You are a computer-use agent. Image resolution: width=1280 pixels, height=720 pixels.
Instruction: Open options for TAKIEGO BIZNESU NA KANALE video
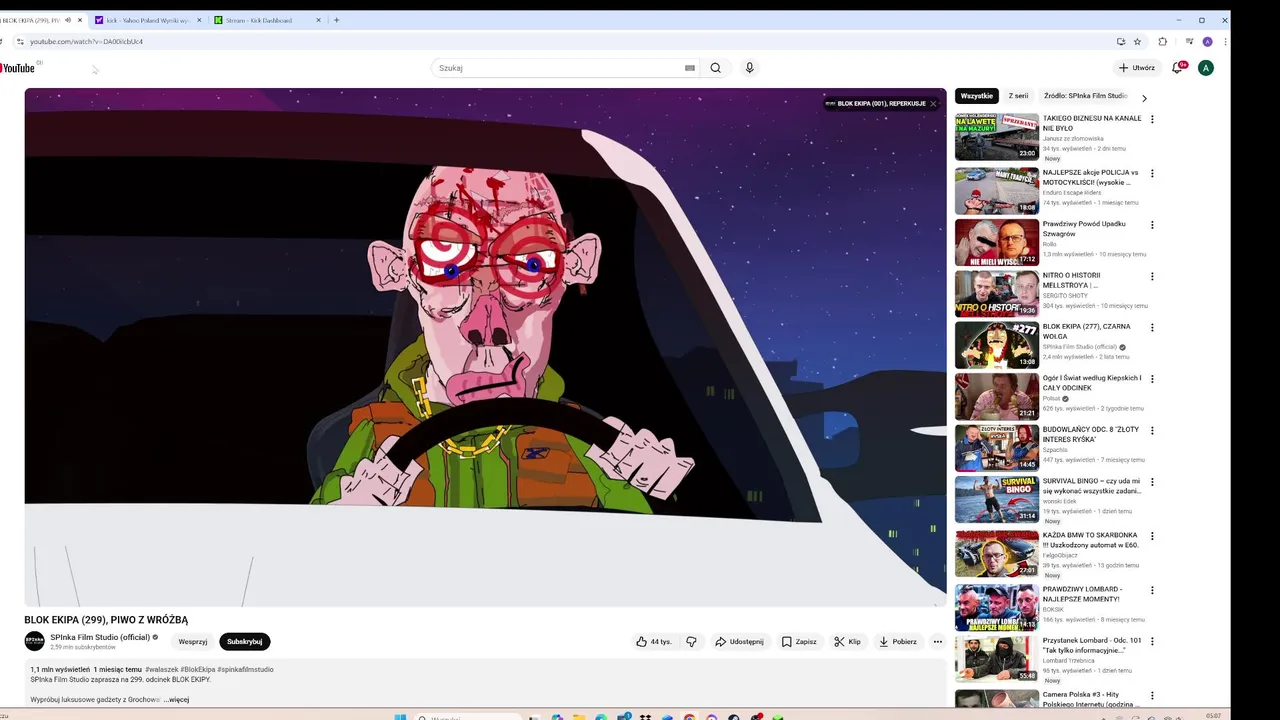pos(1152,119)
